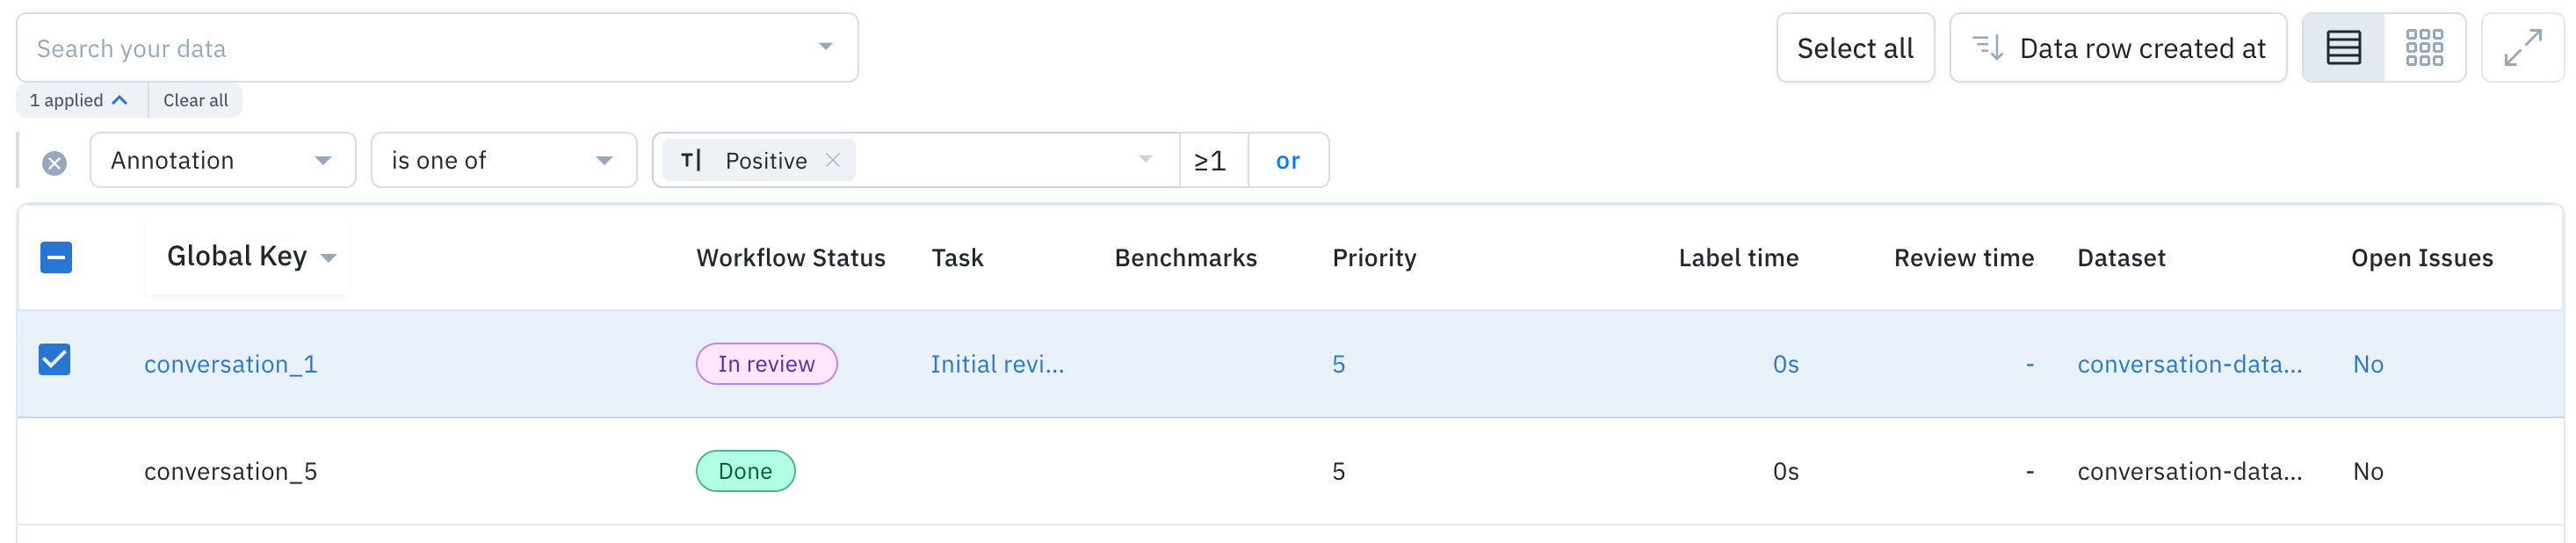Open the annotation values dropdown arrow
This screenshot has width=2576, height=543.
coord(1145,160)
